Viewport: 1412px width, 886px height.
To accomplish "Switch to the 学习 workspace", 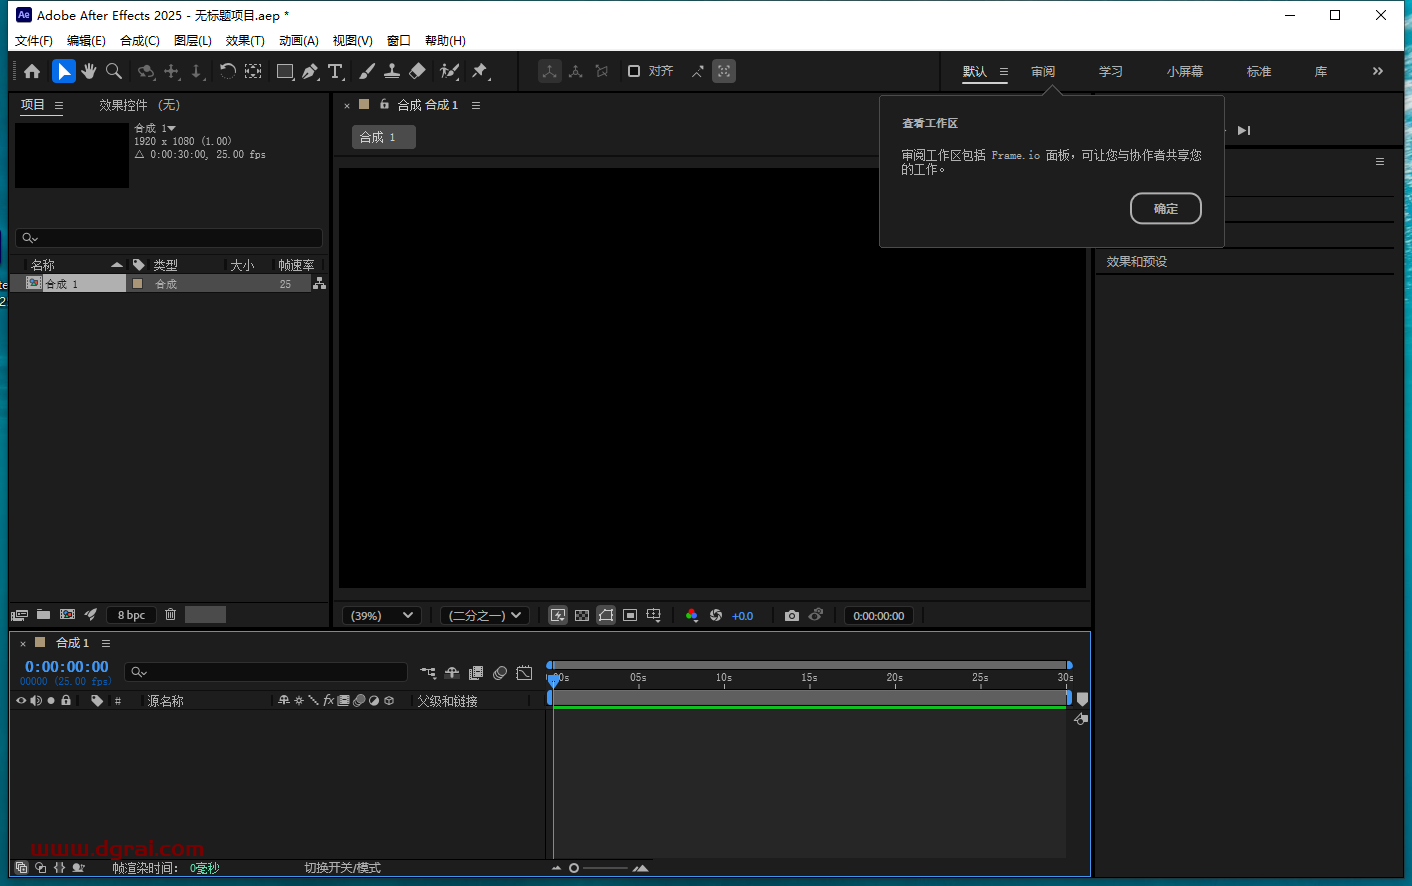I will click(x=1111, y=72).
